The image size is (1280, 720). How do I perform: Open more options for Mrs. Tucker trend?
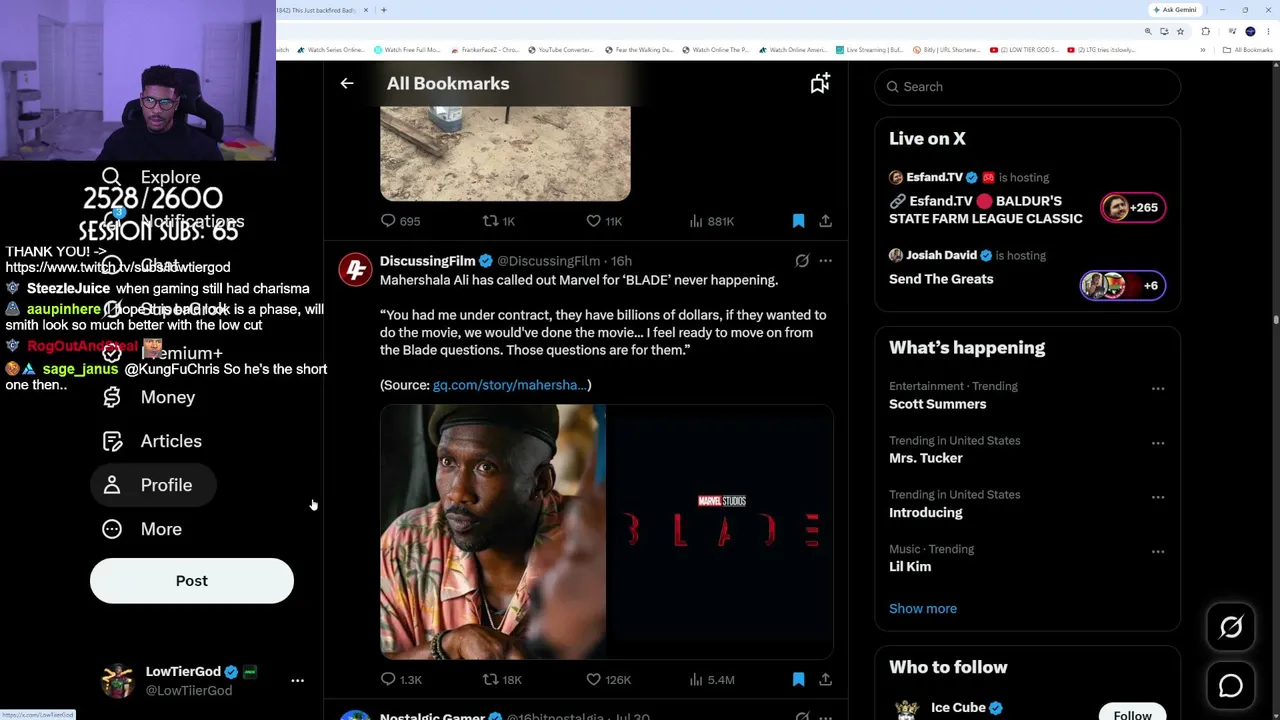click(x=1158, y=443)
